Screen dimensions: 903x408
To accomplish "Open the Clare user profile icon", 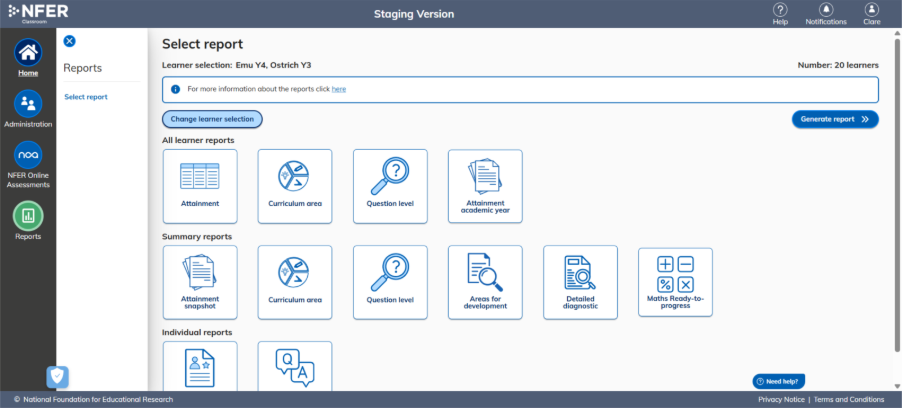I will pos(871,10).
